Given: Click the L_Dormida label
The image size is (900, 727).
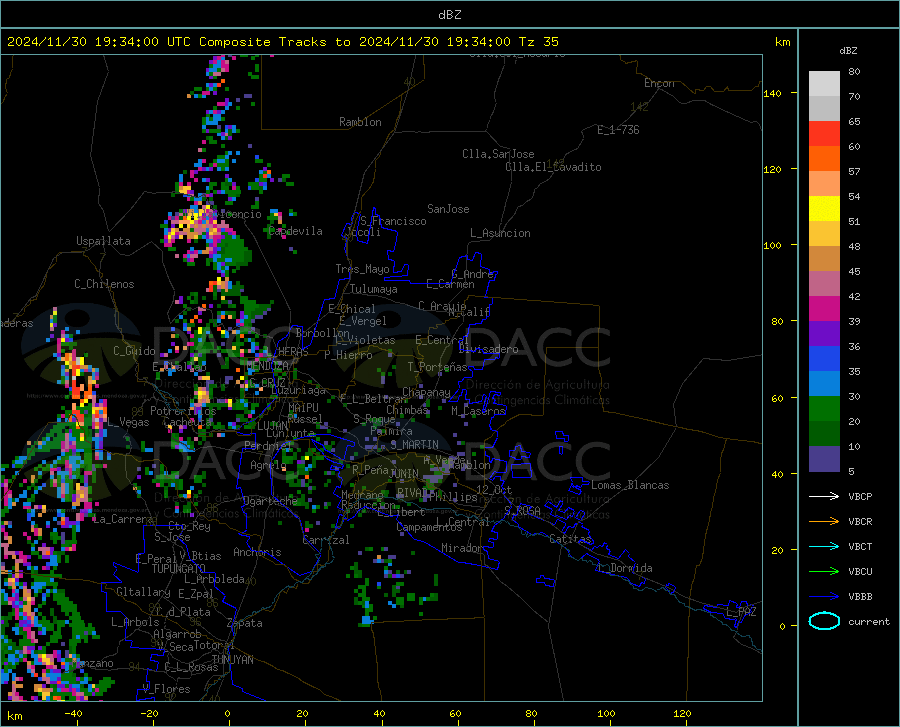Looking at the screenshot, I should click(624, 568).
